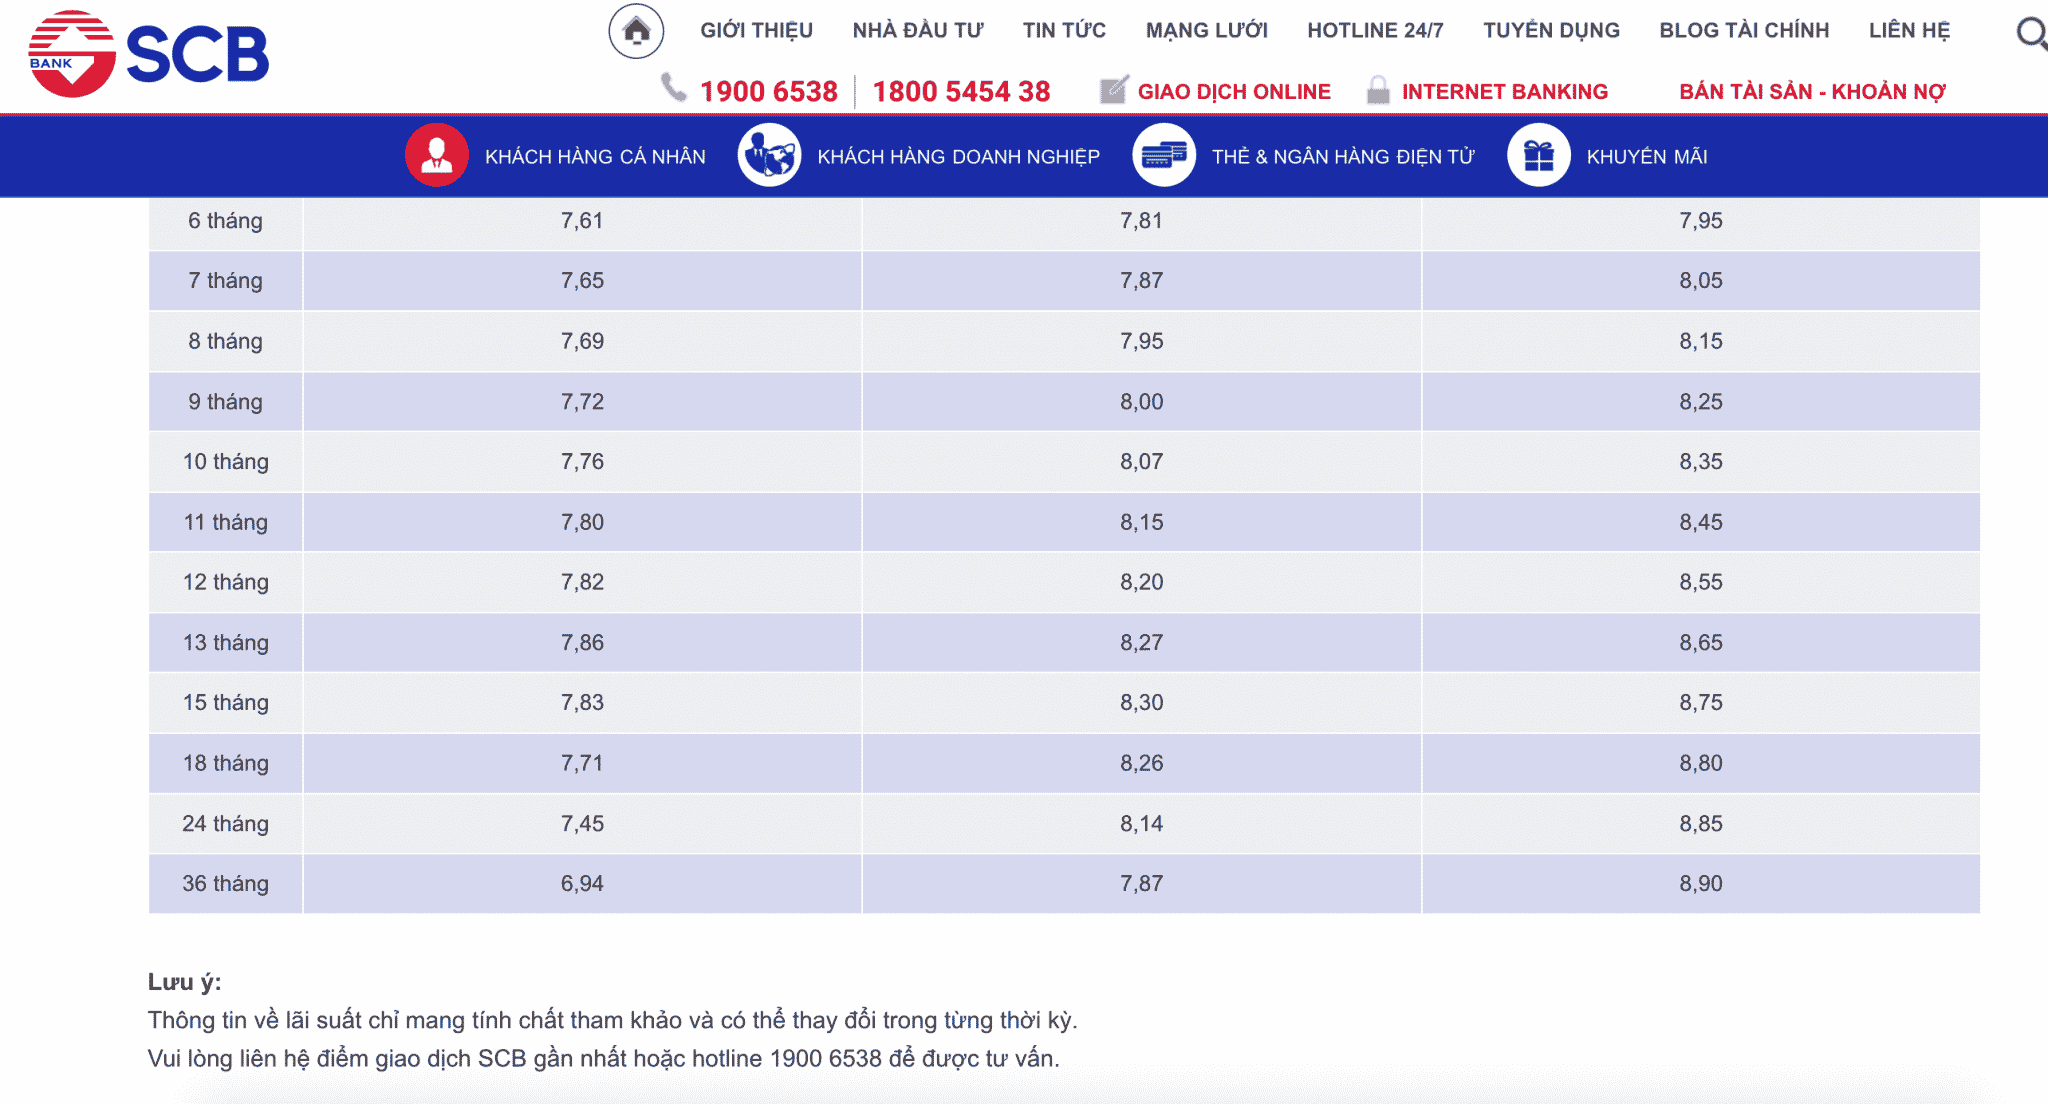Click the Blog Tài Chính link
This screenshot has height=1104, width=2048.
[1744, 31]
